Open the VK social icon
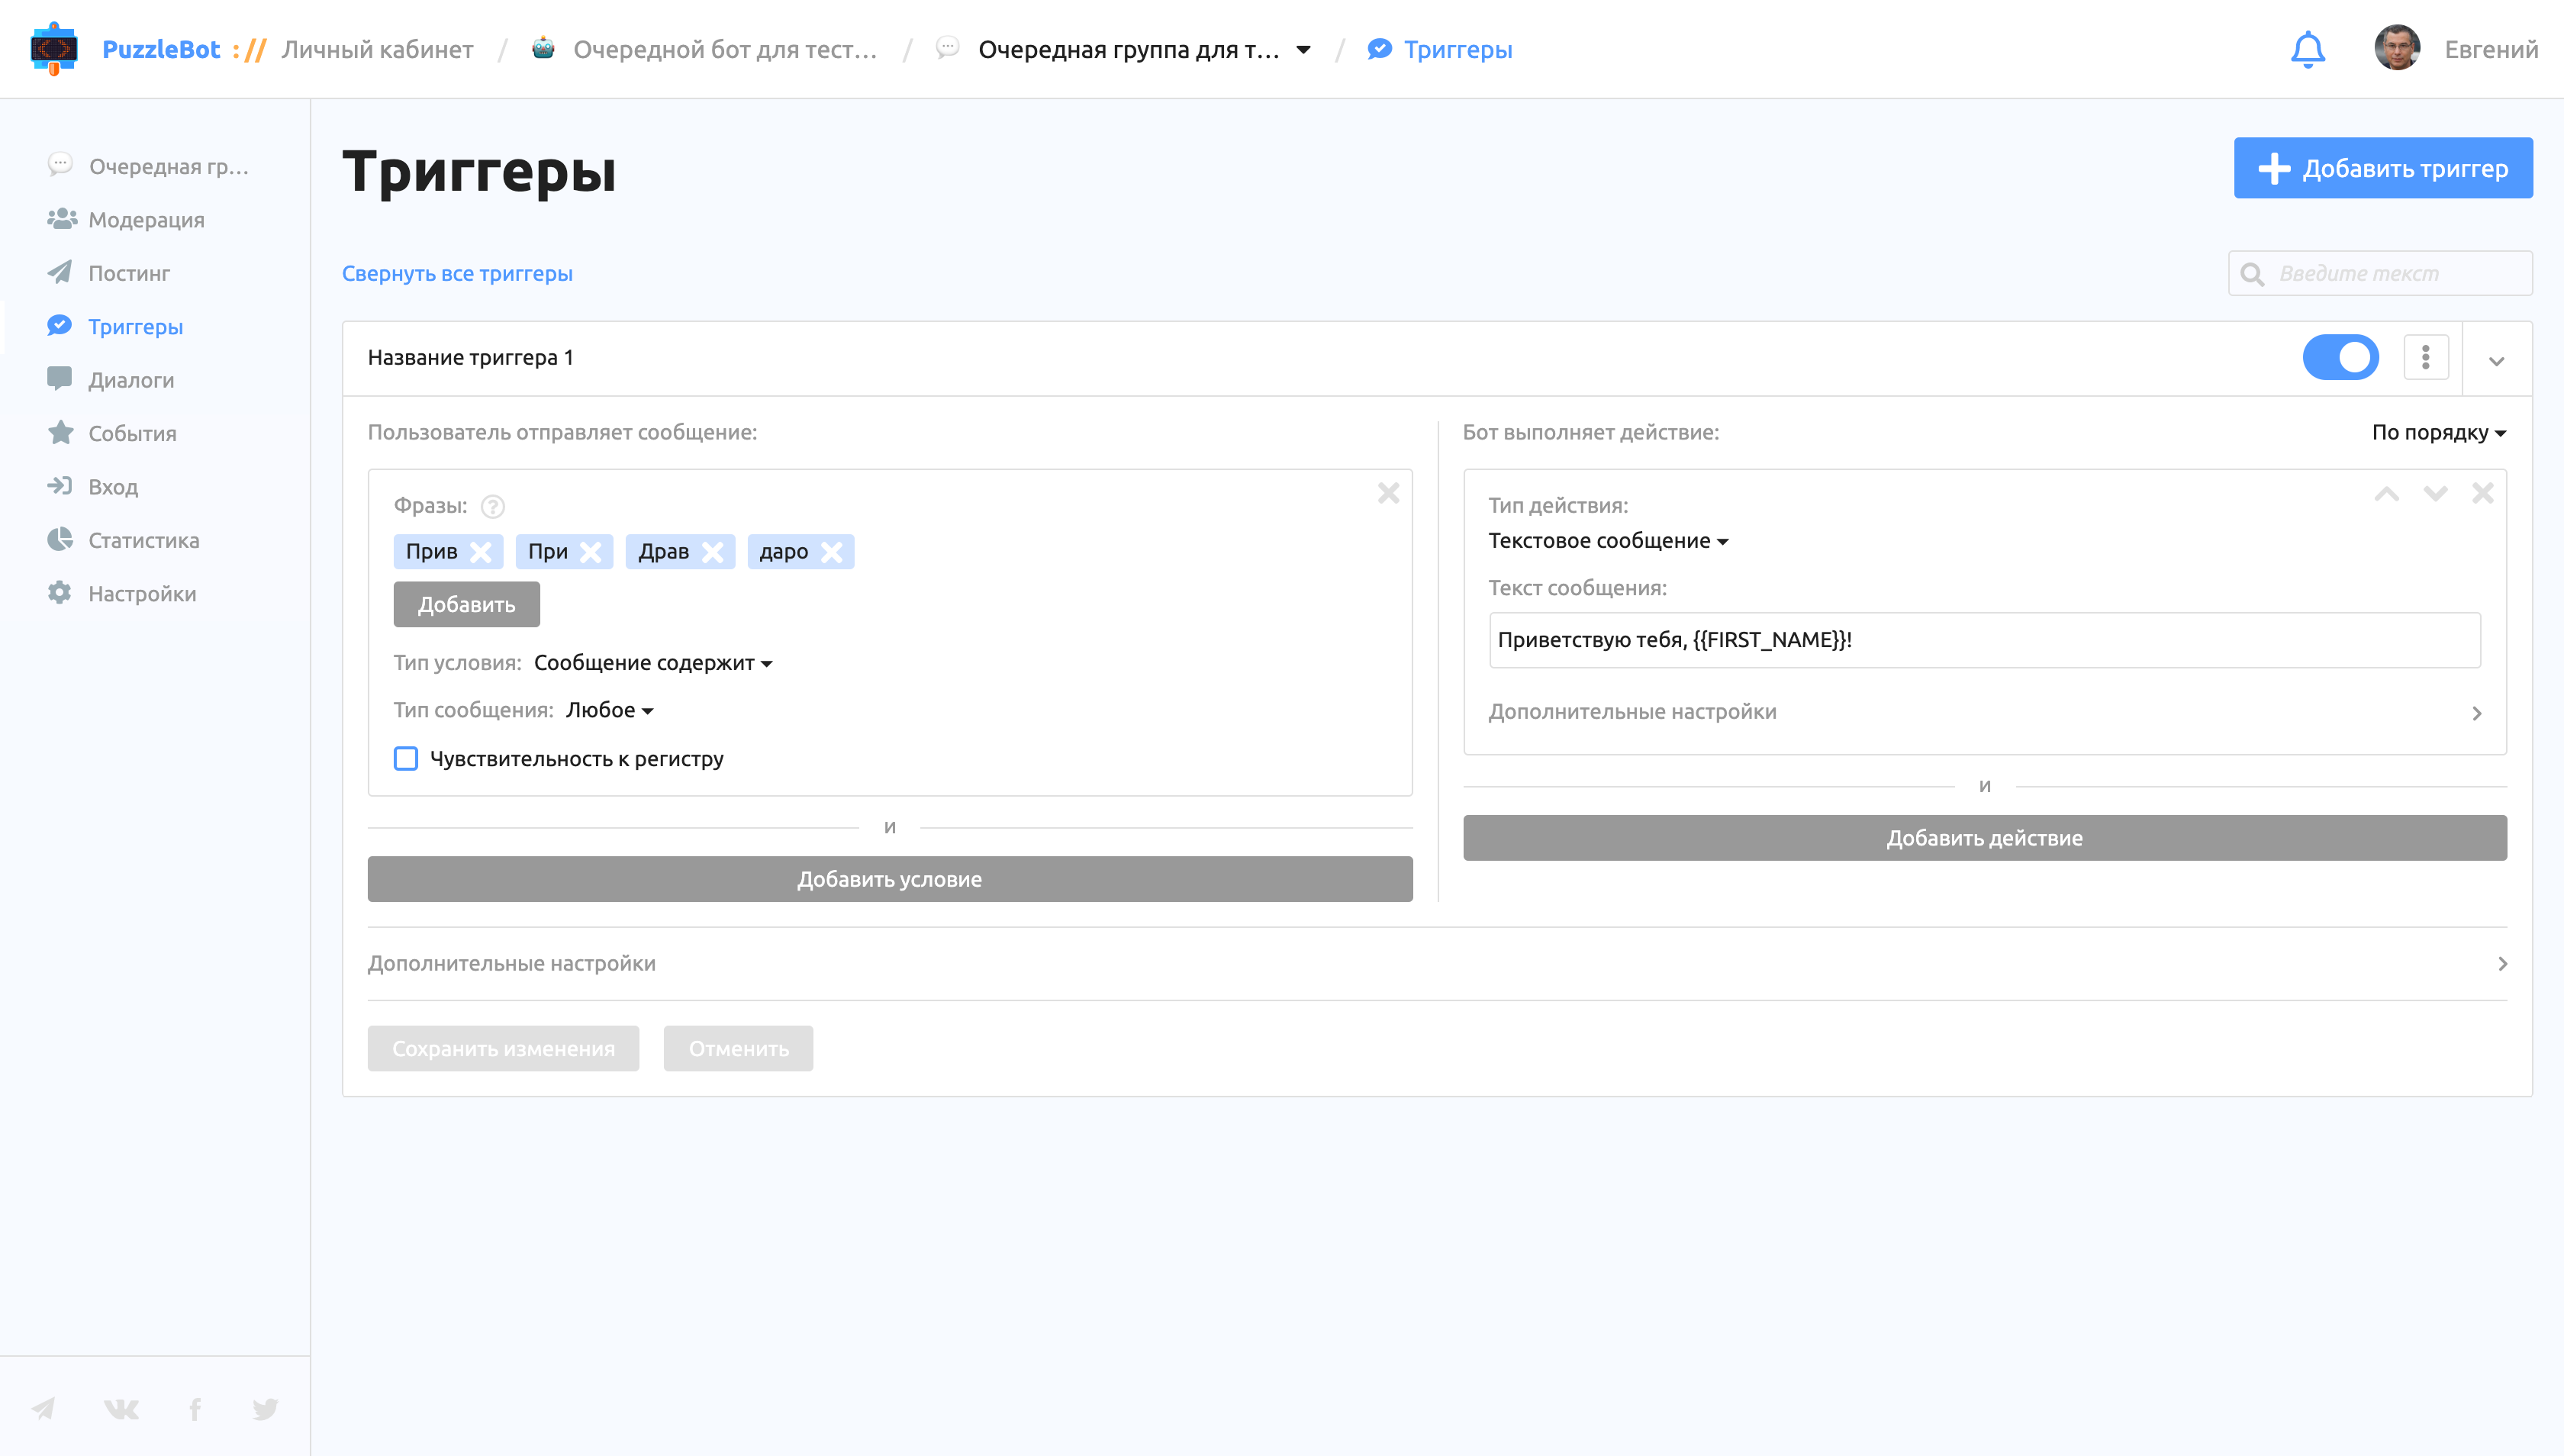Screen dimensions: 2564x1456 point(121,1408)
